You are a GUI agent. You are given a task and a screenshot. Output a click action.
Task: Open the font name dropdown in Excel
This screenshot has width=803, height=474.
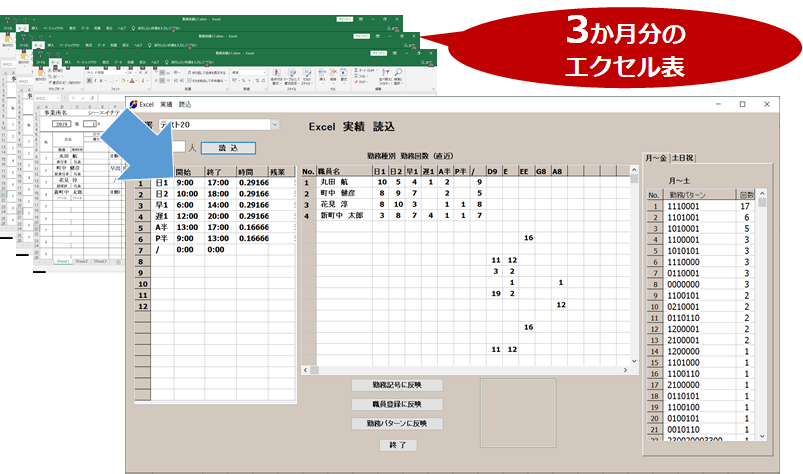click(125, 73)
